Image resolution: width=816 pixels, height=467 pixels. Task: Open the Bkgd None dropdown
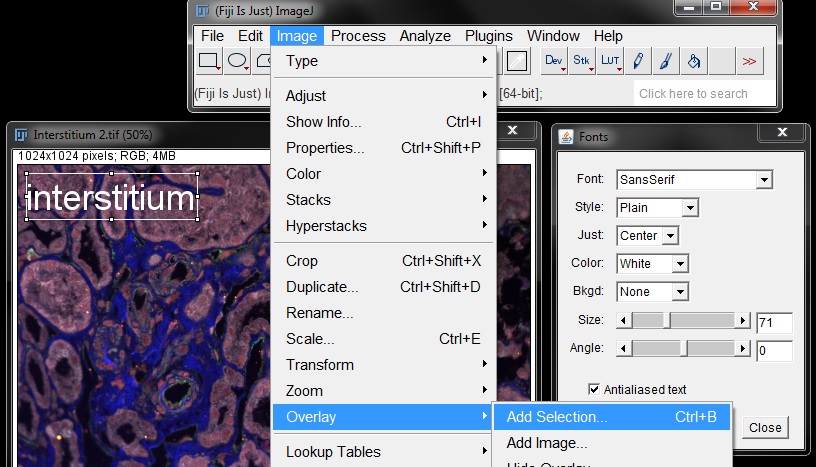[x=652, y=292]
